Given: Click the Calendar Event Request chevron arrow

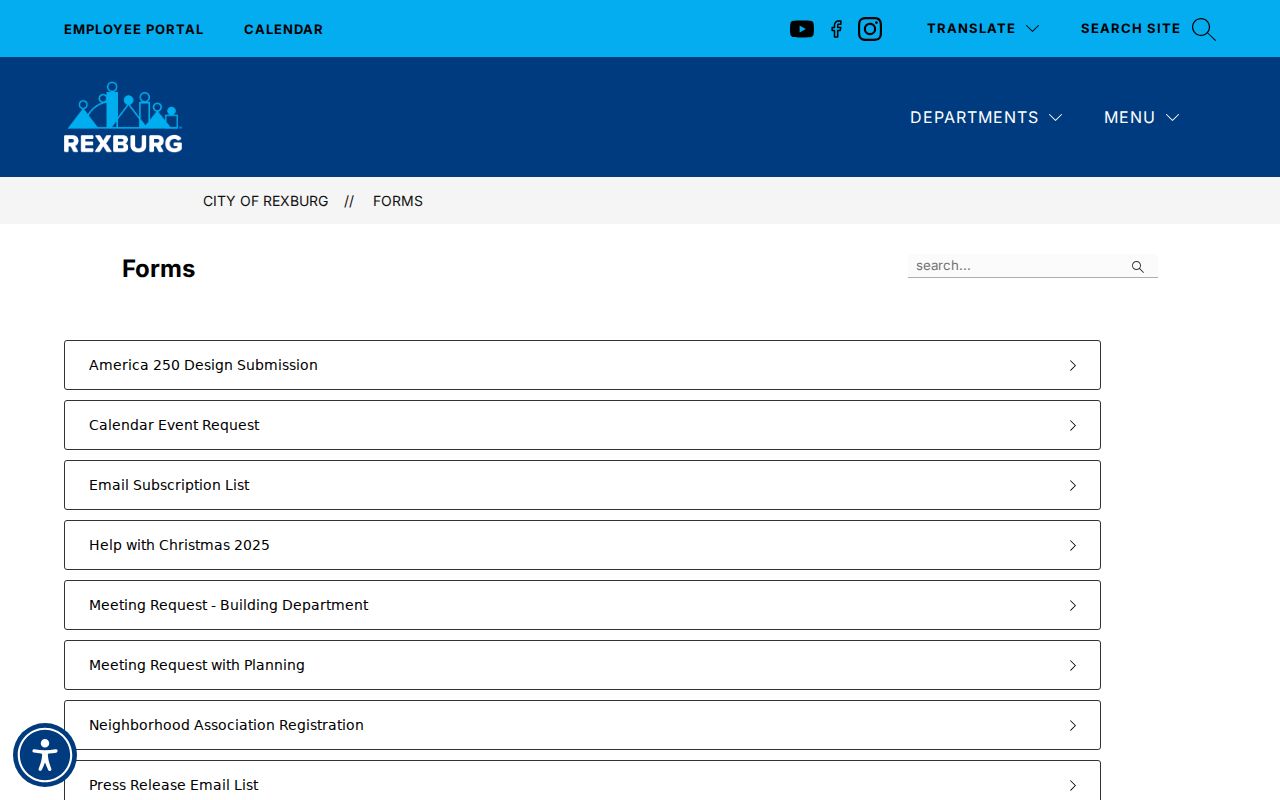Looking at the screenshot, I should (1072, 425).
